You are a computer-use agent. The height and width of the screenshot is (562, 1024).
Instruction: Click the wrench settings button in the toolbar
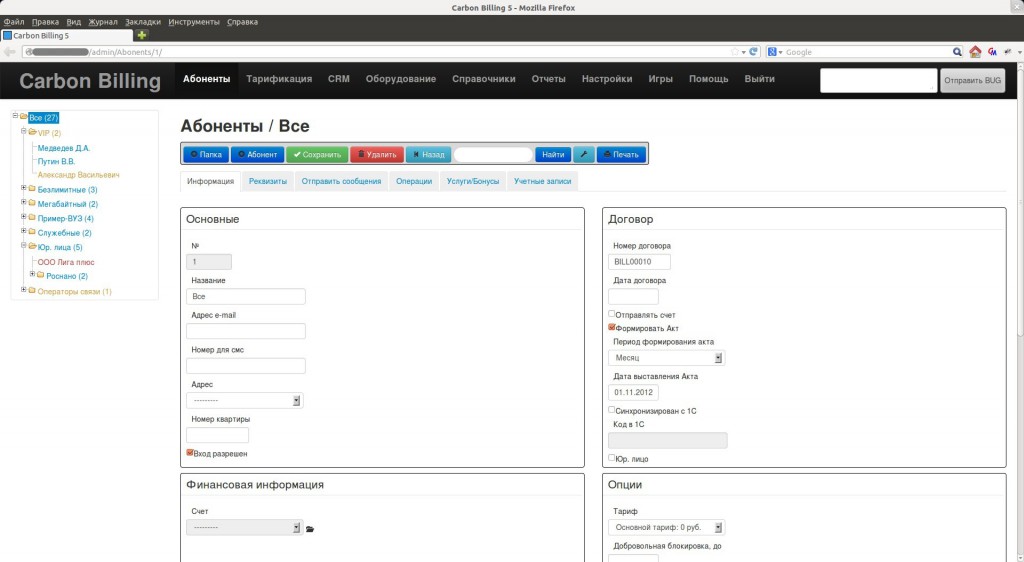click(584, 155)
